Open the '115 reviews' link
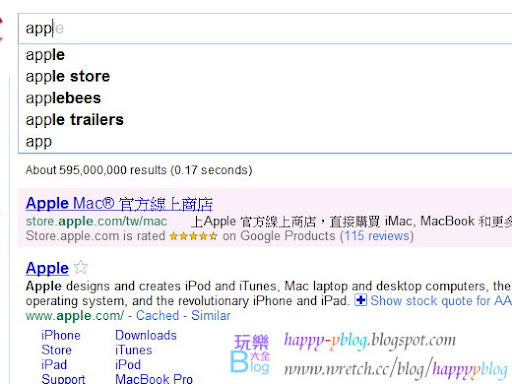This screenshot has height=384, width=512. [x=377, y=236]
